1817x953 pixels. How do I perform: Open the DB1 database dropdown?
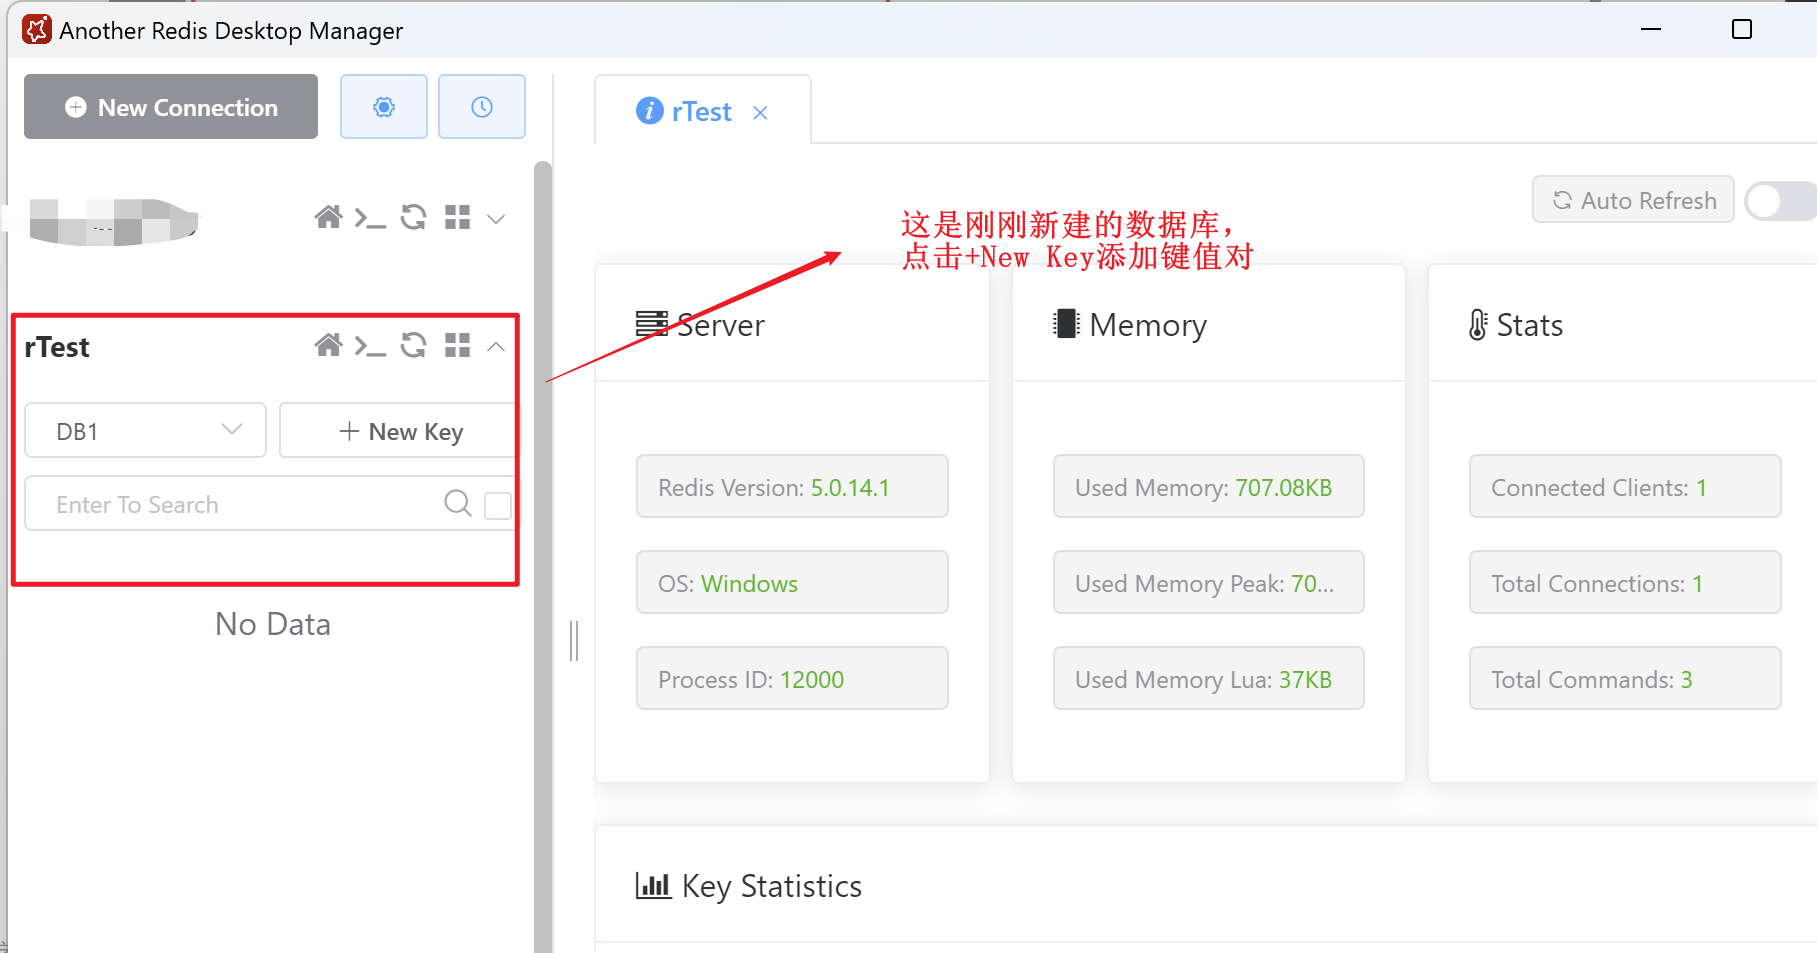(x=145, y=430)
